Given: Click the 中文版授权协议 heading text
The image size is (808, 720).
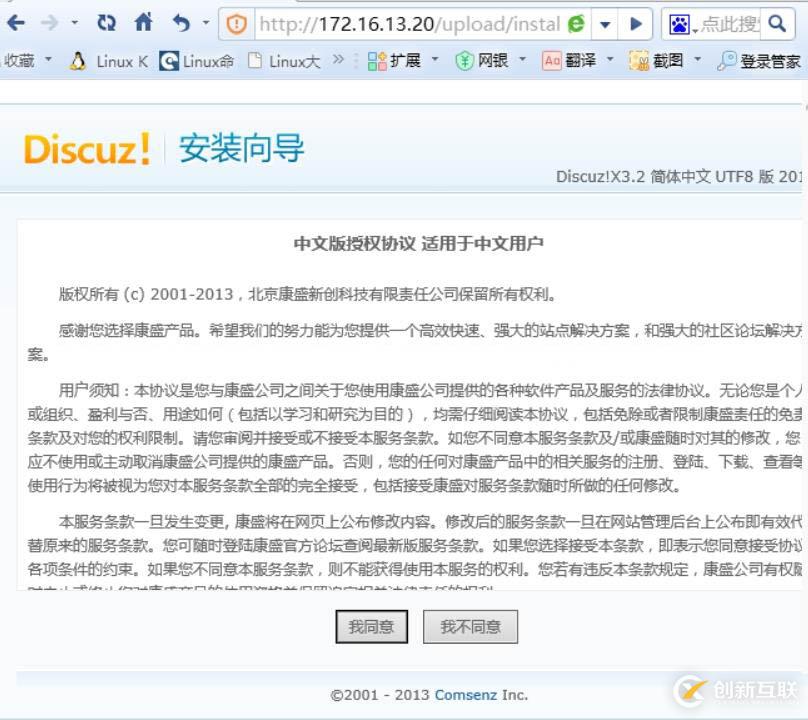Looking at the screenshot, I should coord(355,244).
